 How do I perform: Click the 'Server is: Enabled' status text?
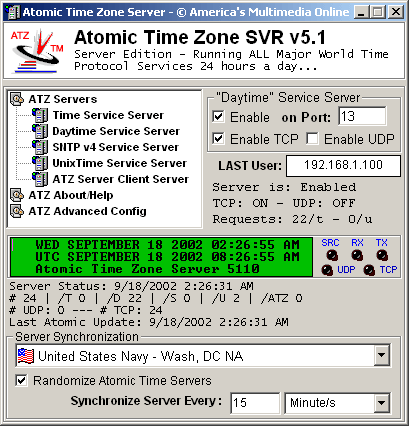pos(284,187)
